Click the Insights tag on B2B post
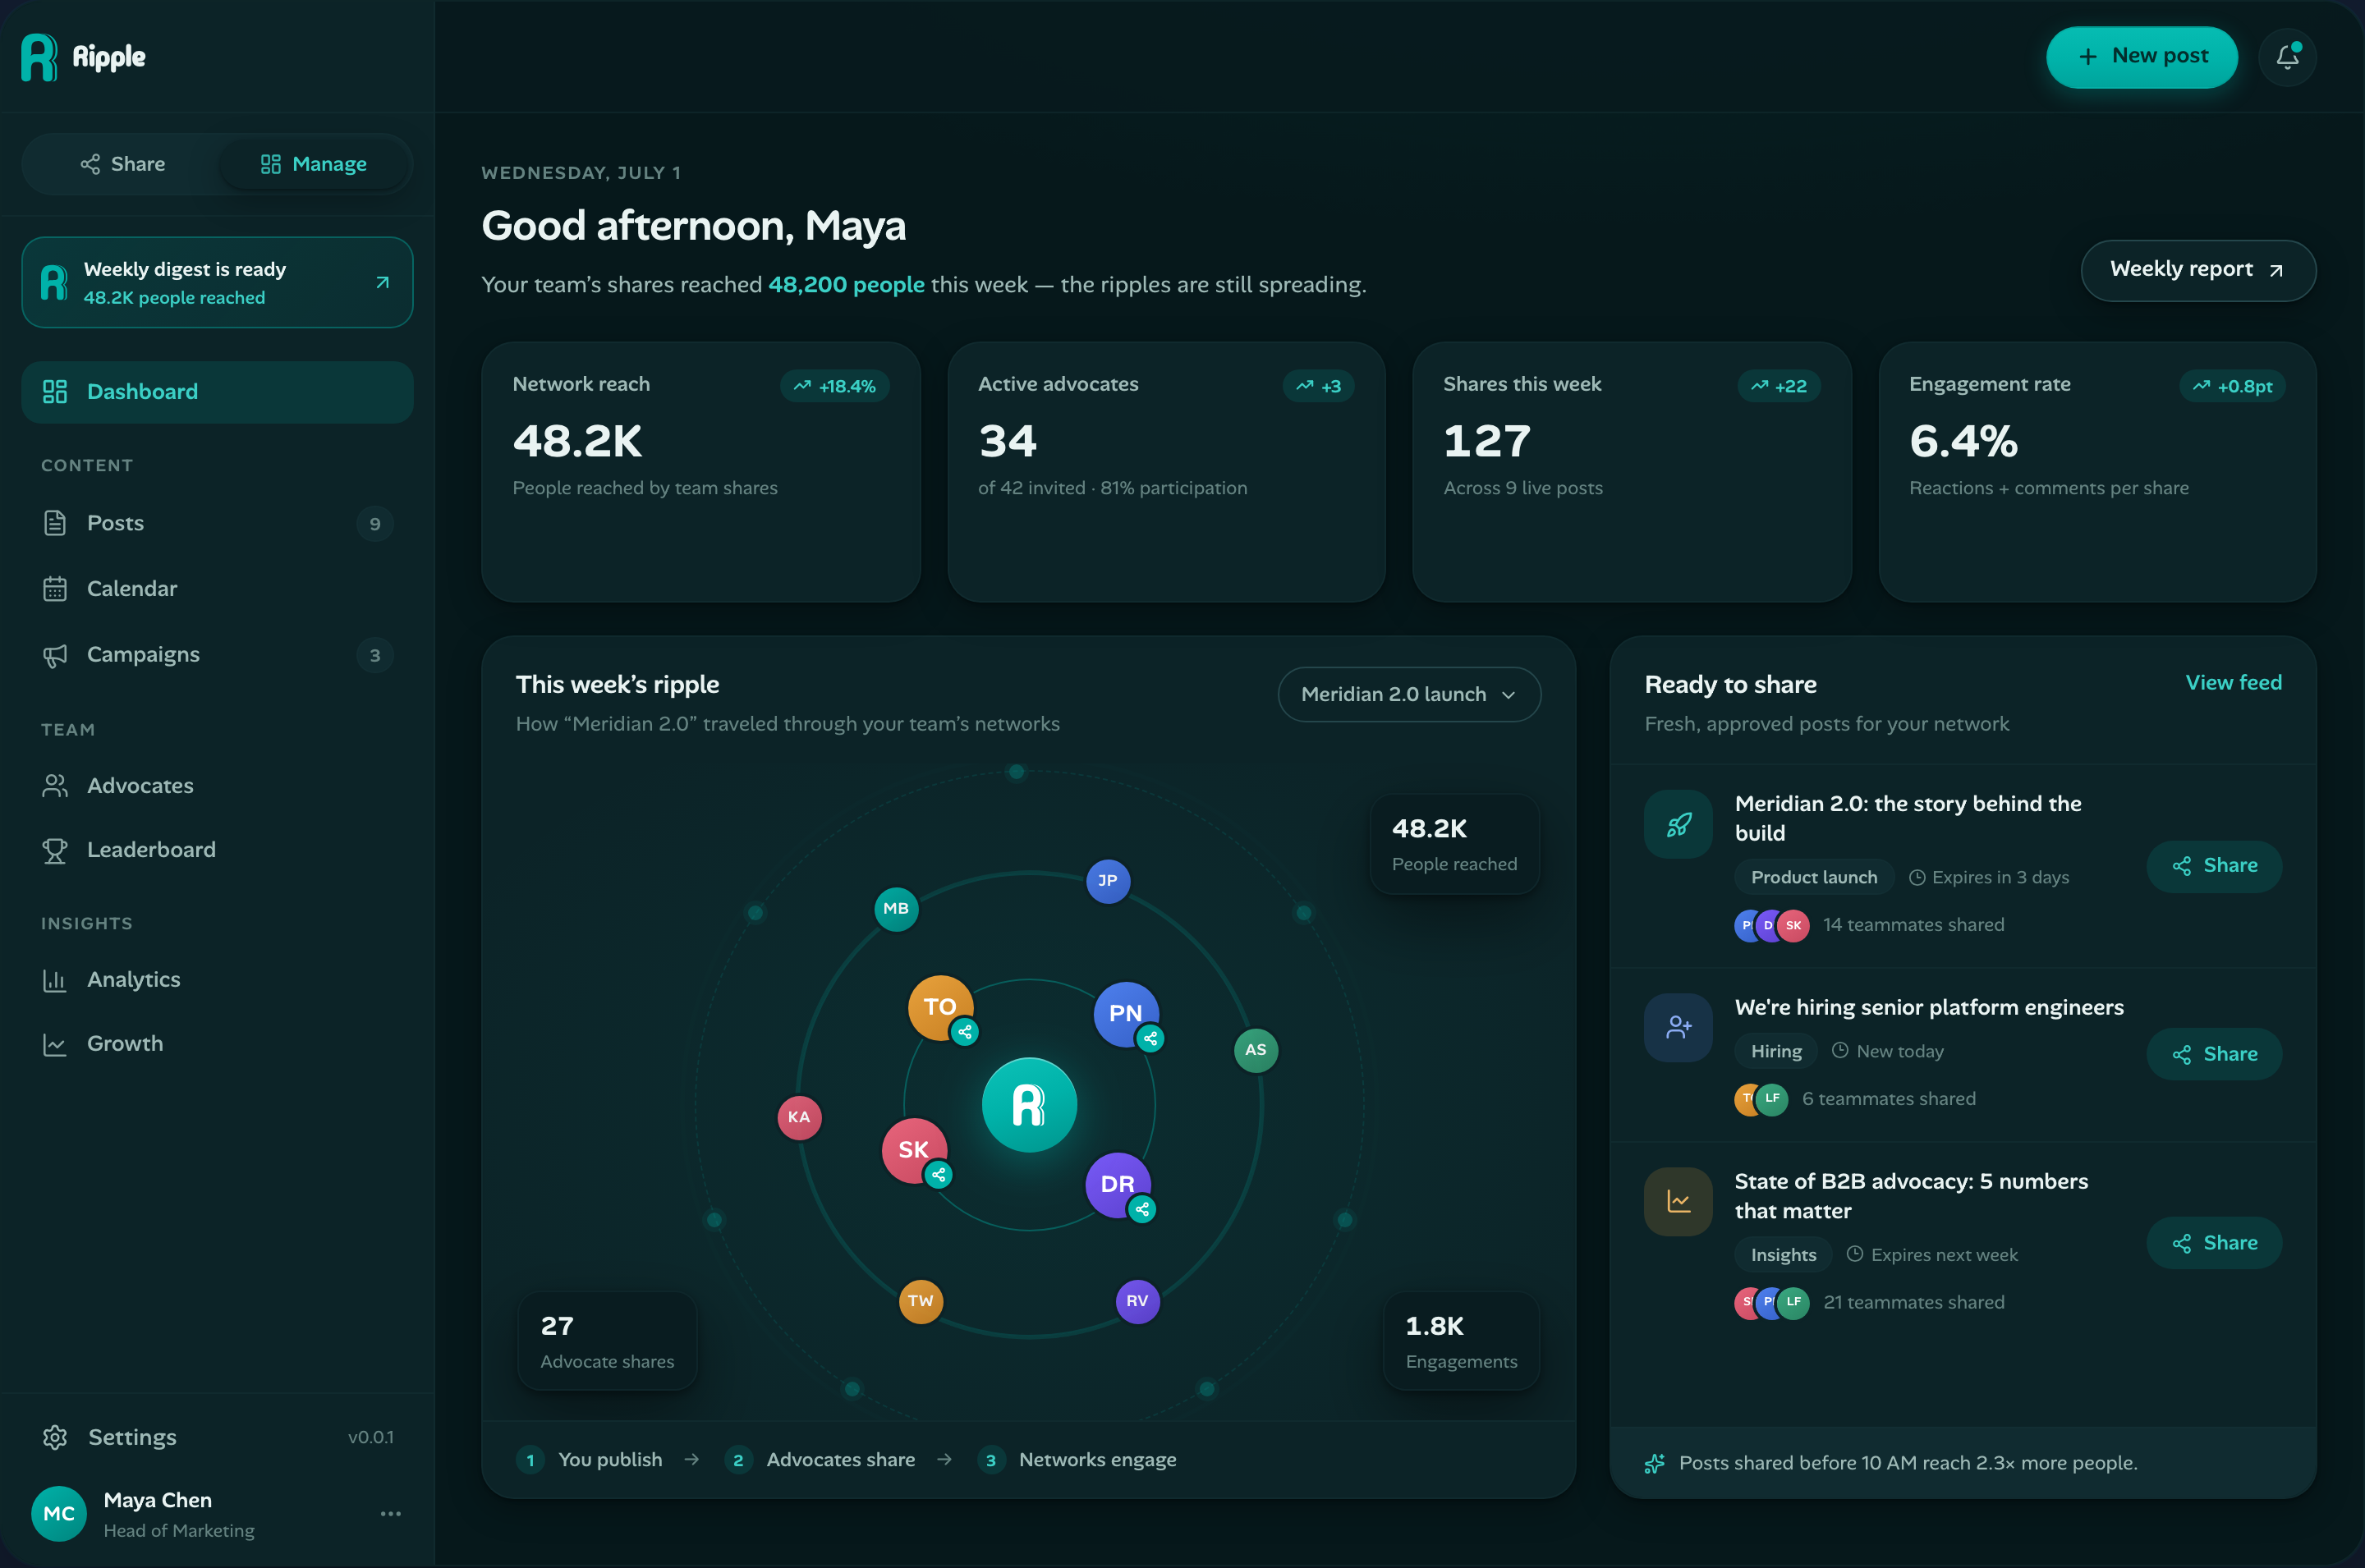The width and height of the screenshot is (2365, 1568). click(1783, 1256)
